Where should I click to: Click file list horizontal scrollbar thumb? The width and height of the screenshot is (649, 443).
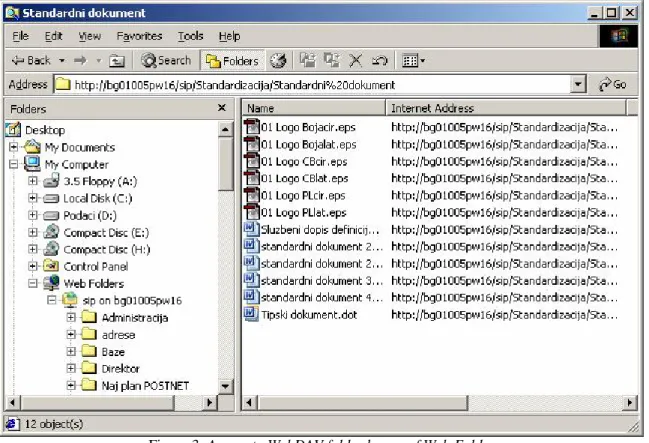363,402
